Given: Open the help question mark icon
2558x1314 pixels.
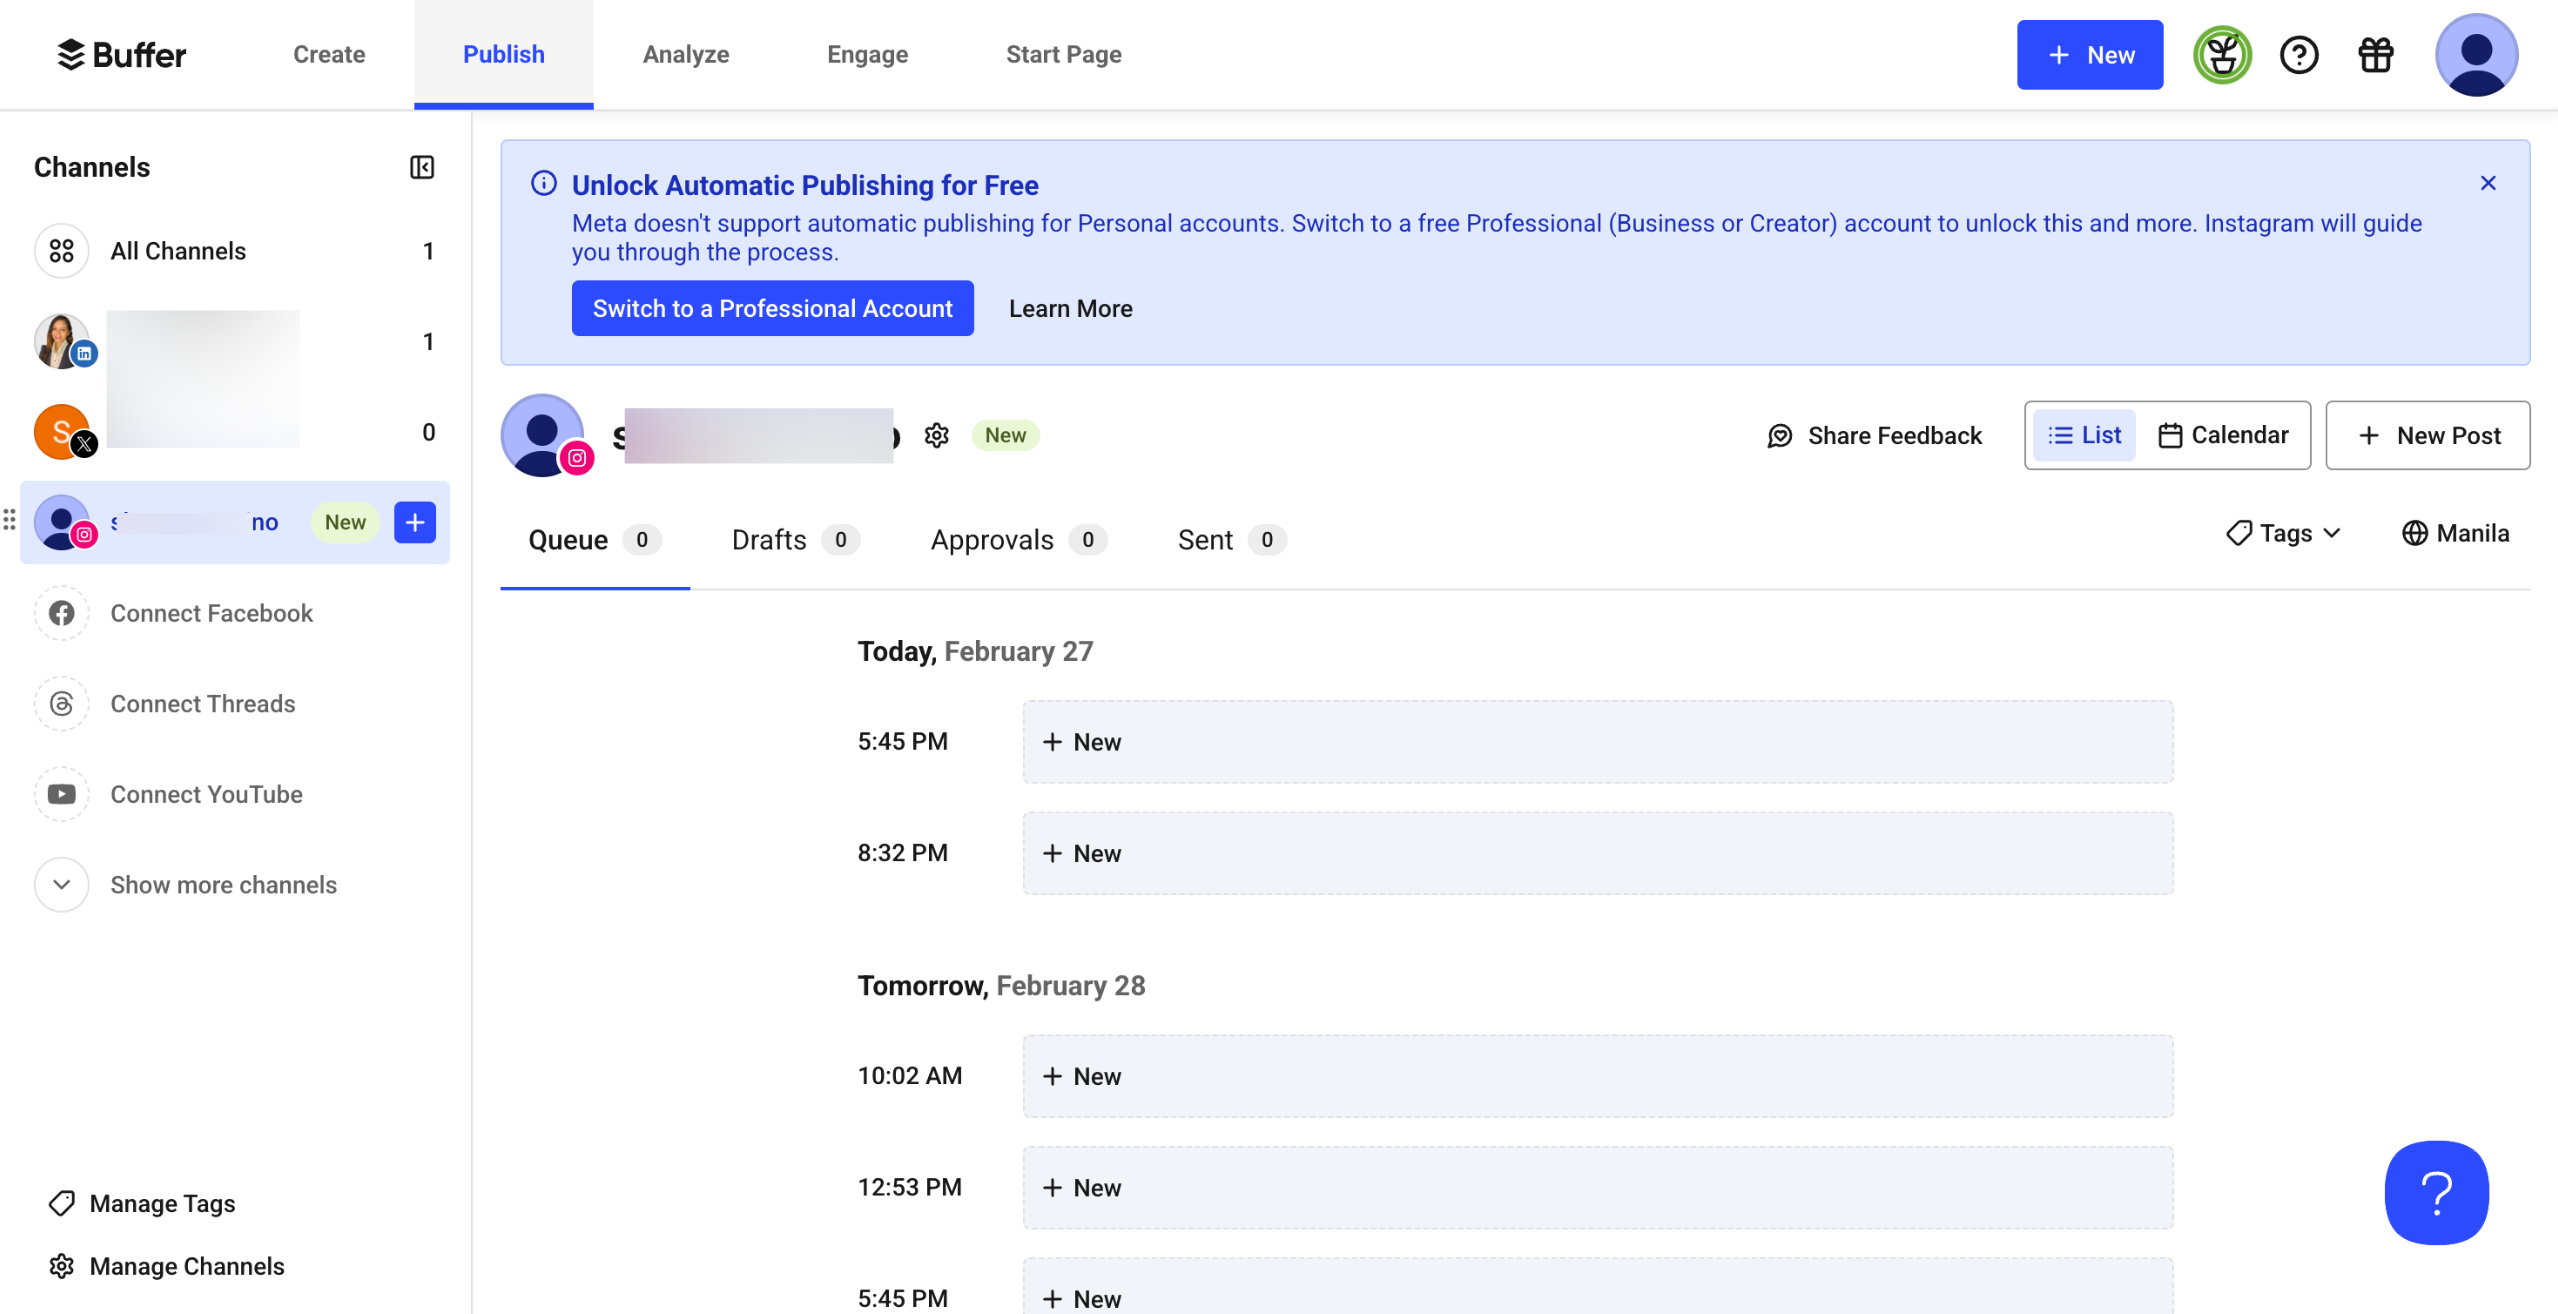Looking at the screenshot, I should click(2298, 54).
